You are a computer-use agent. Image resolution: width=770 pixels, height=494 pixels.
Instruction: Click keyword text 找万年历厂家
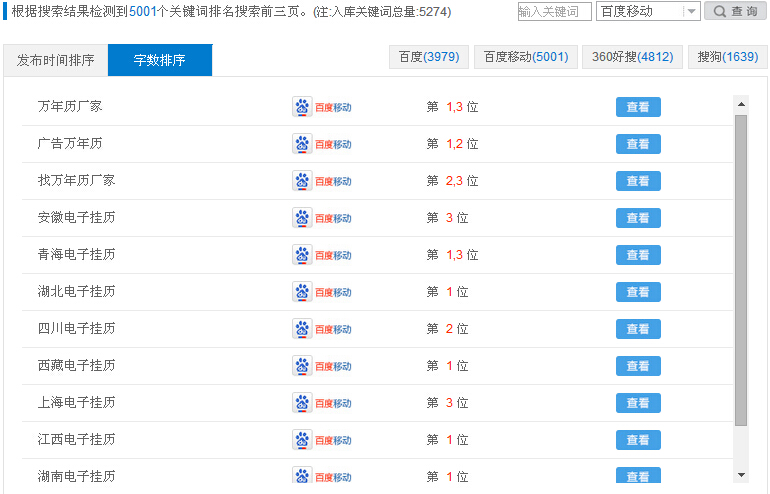tap(76, 180)
